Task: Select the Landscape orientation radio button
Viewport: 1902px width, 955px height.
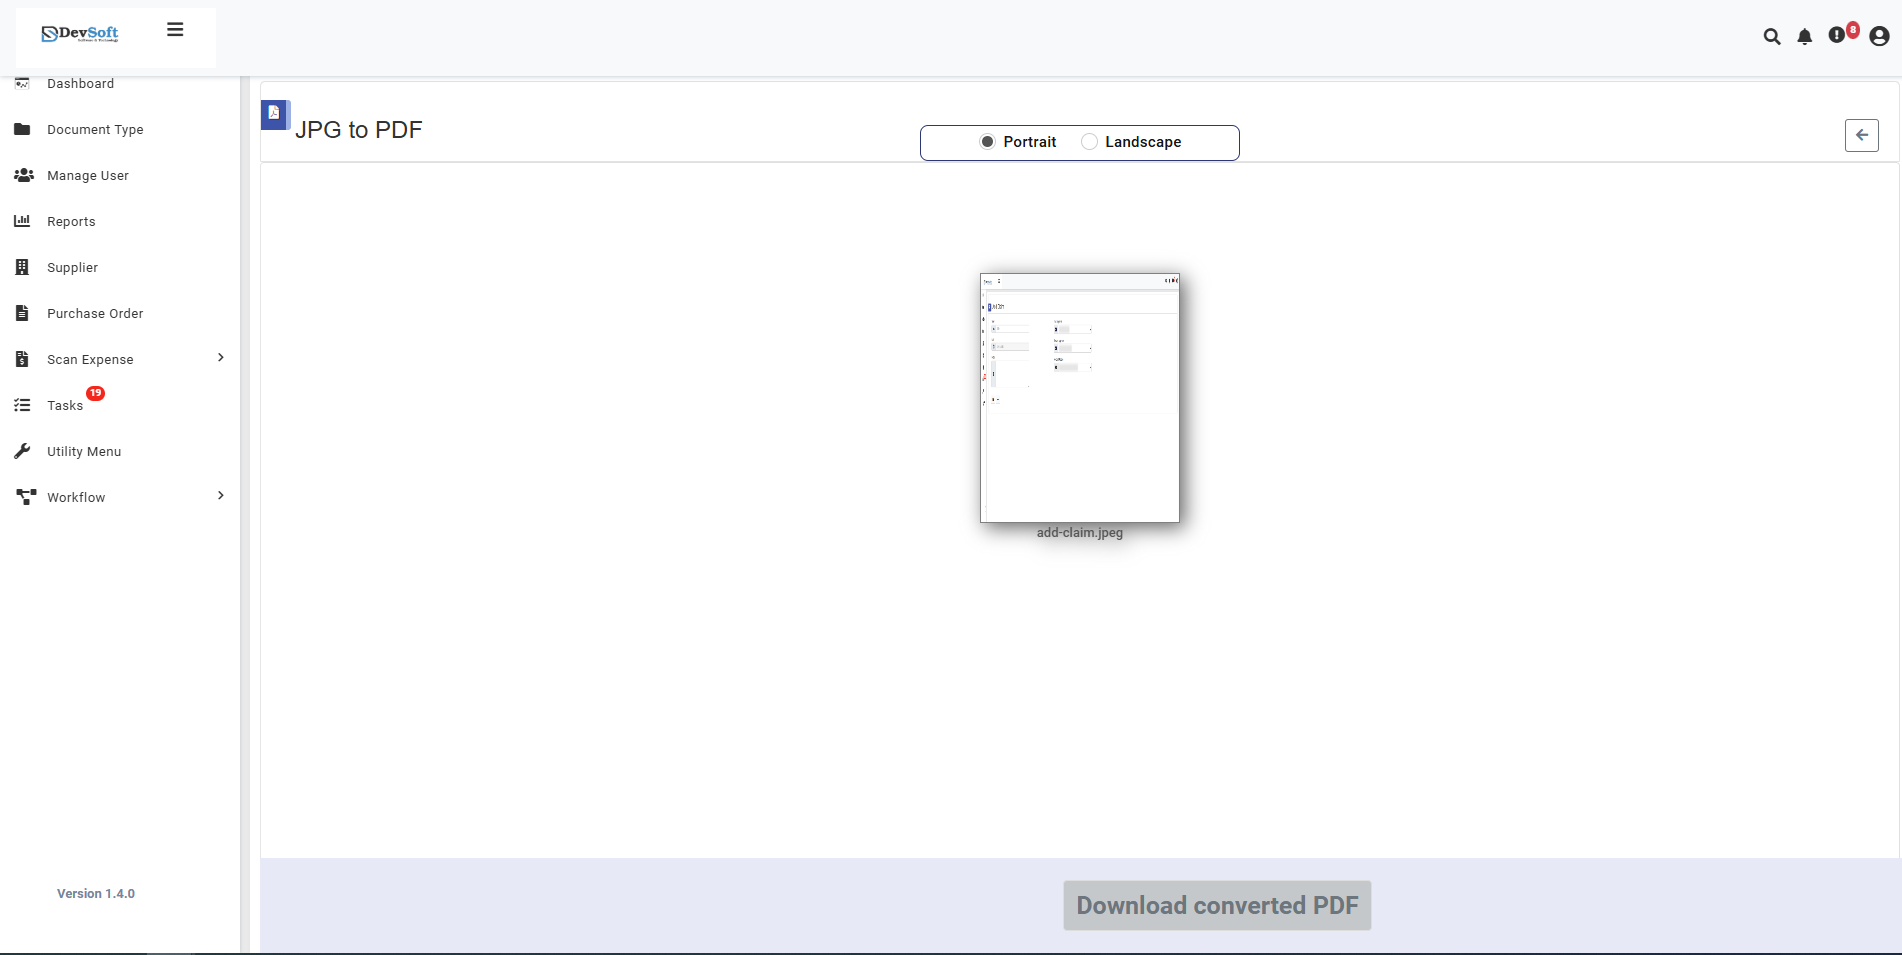Action: (1089, 142)
